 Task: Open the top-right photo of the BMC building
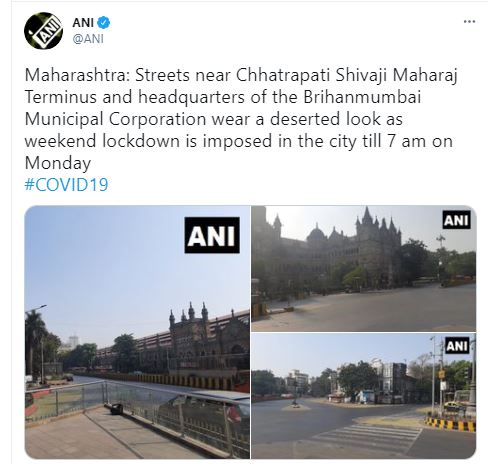point(364,268)
